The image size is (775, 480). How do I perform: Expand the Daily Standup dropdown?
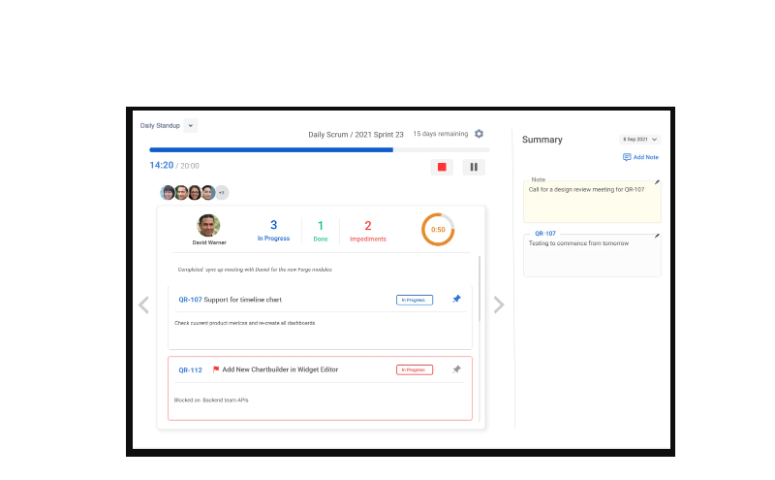pos(191,126)
